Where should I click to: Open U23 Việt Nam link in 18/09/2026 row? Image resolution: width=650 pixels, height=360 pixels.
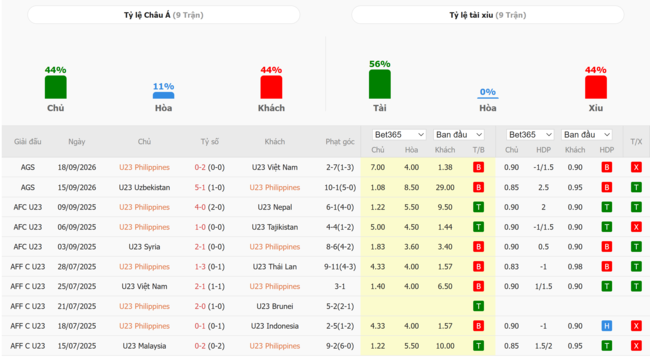pos(275,167)
